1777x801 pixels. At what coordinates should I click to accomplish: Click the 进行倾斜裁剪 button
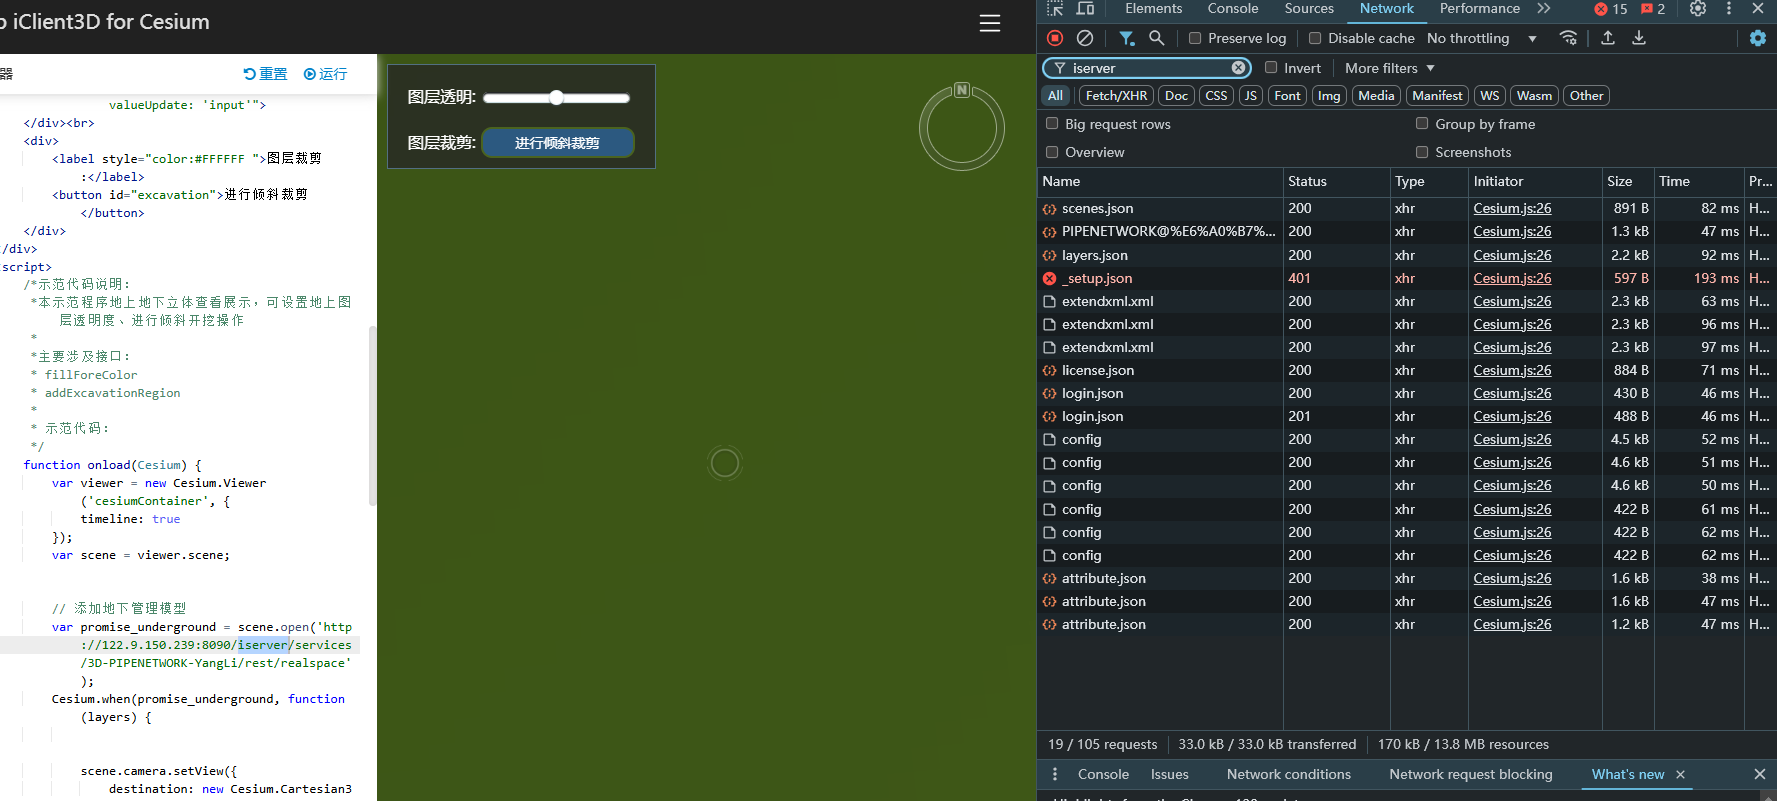point(557,143)
